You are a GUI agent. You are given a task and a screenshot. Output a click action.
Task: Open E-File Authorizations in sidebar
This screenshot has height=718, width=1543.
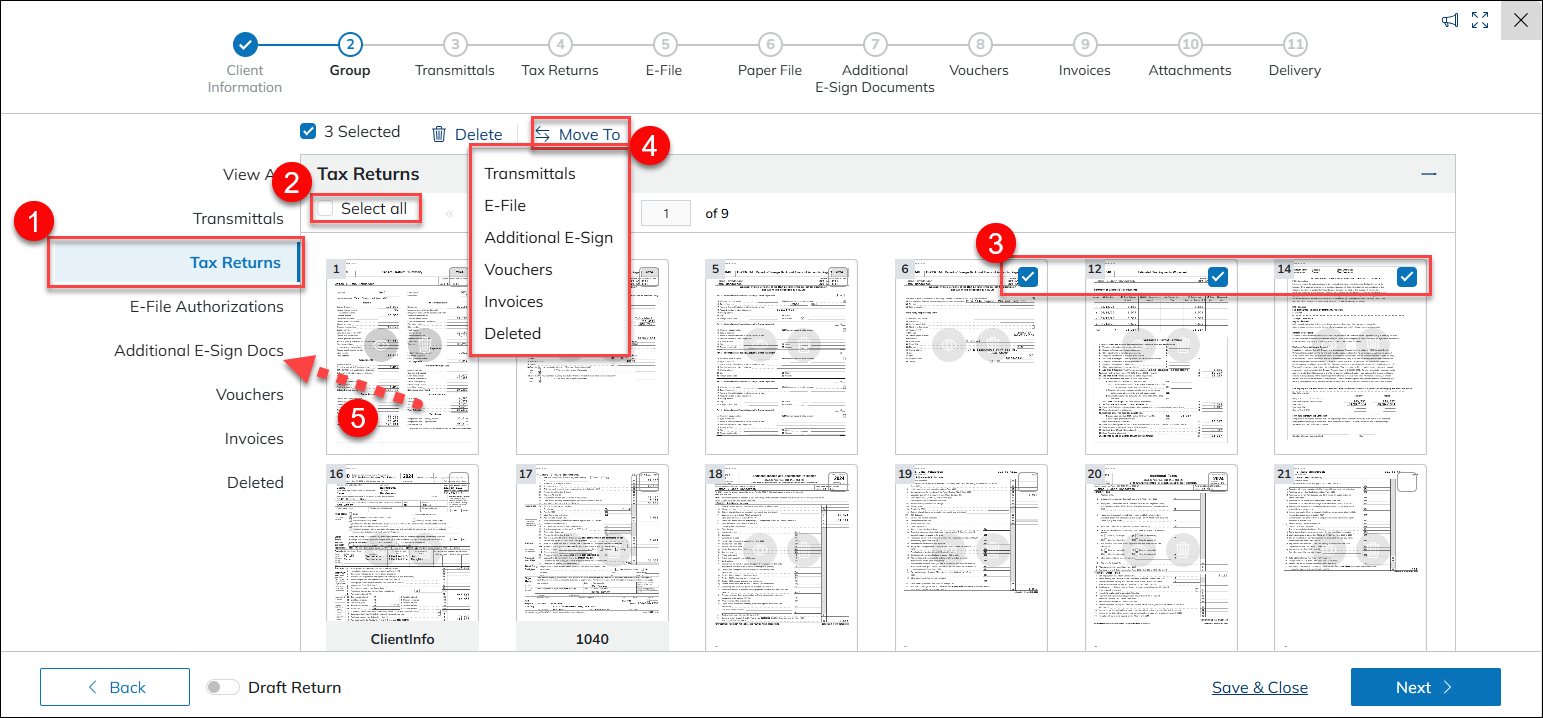point(206,307)
